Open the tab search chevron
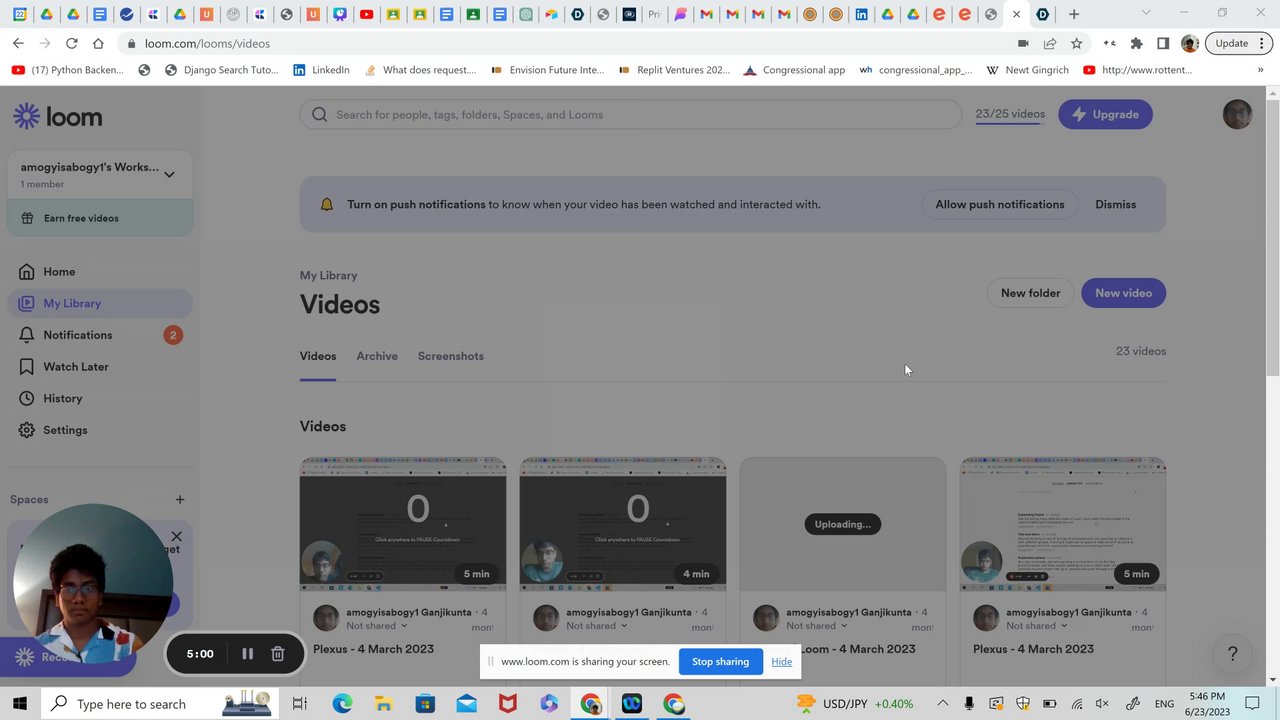 pyautogui.click(x=1146, y=13)
